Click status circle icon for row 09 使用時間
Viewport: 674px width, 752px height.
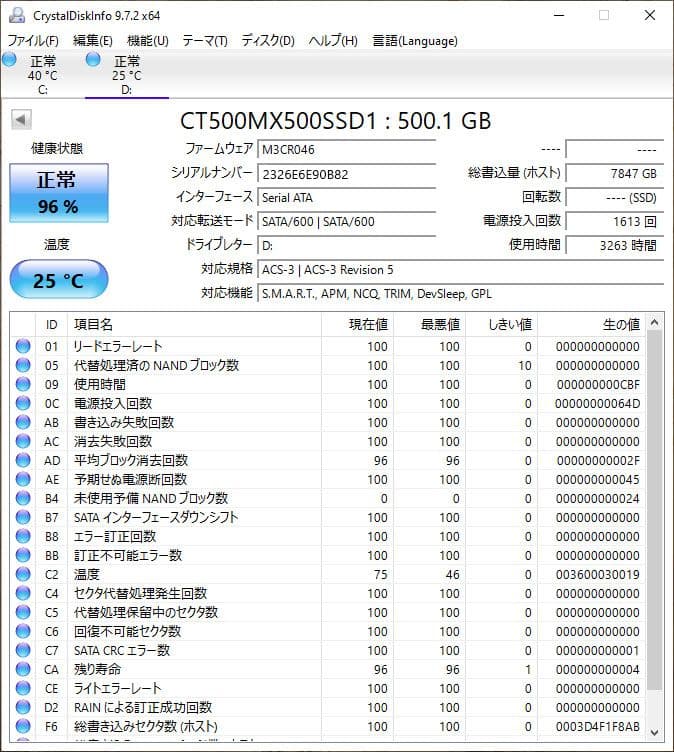23,384
